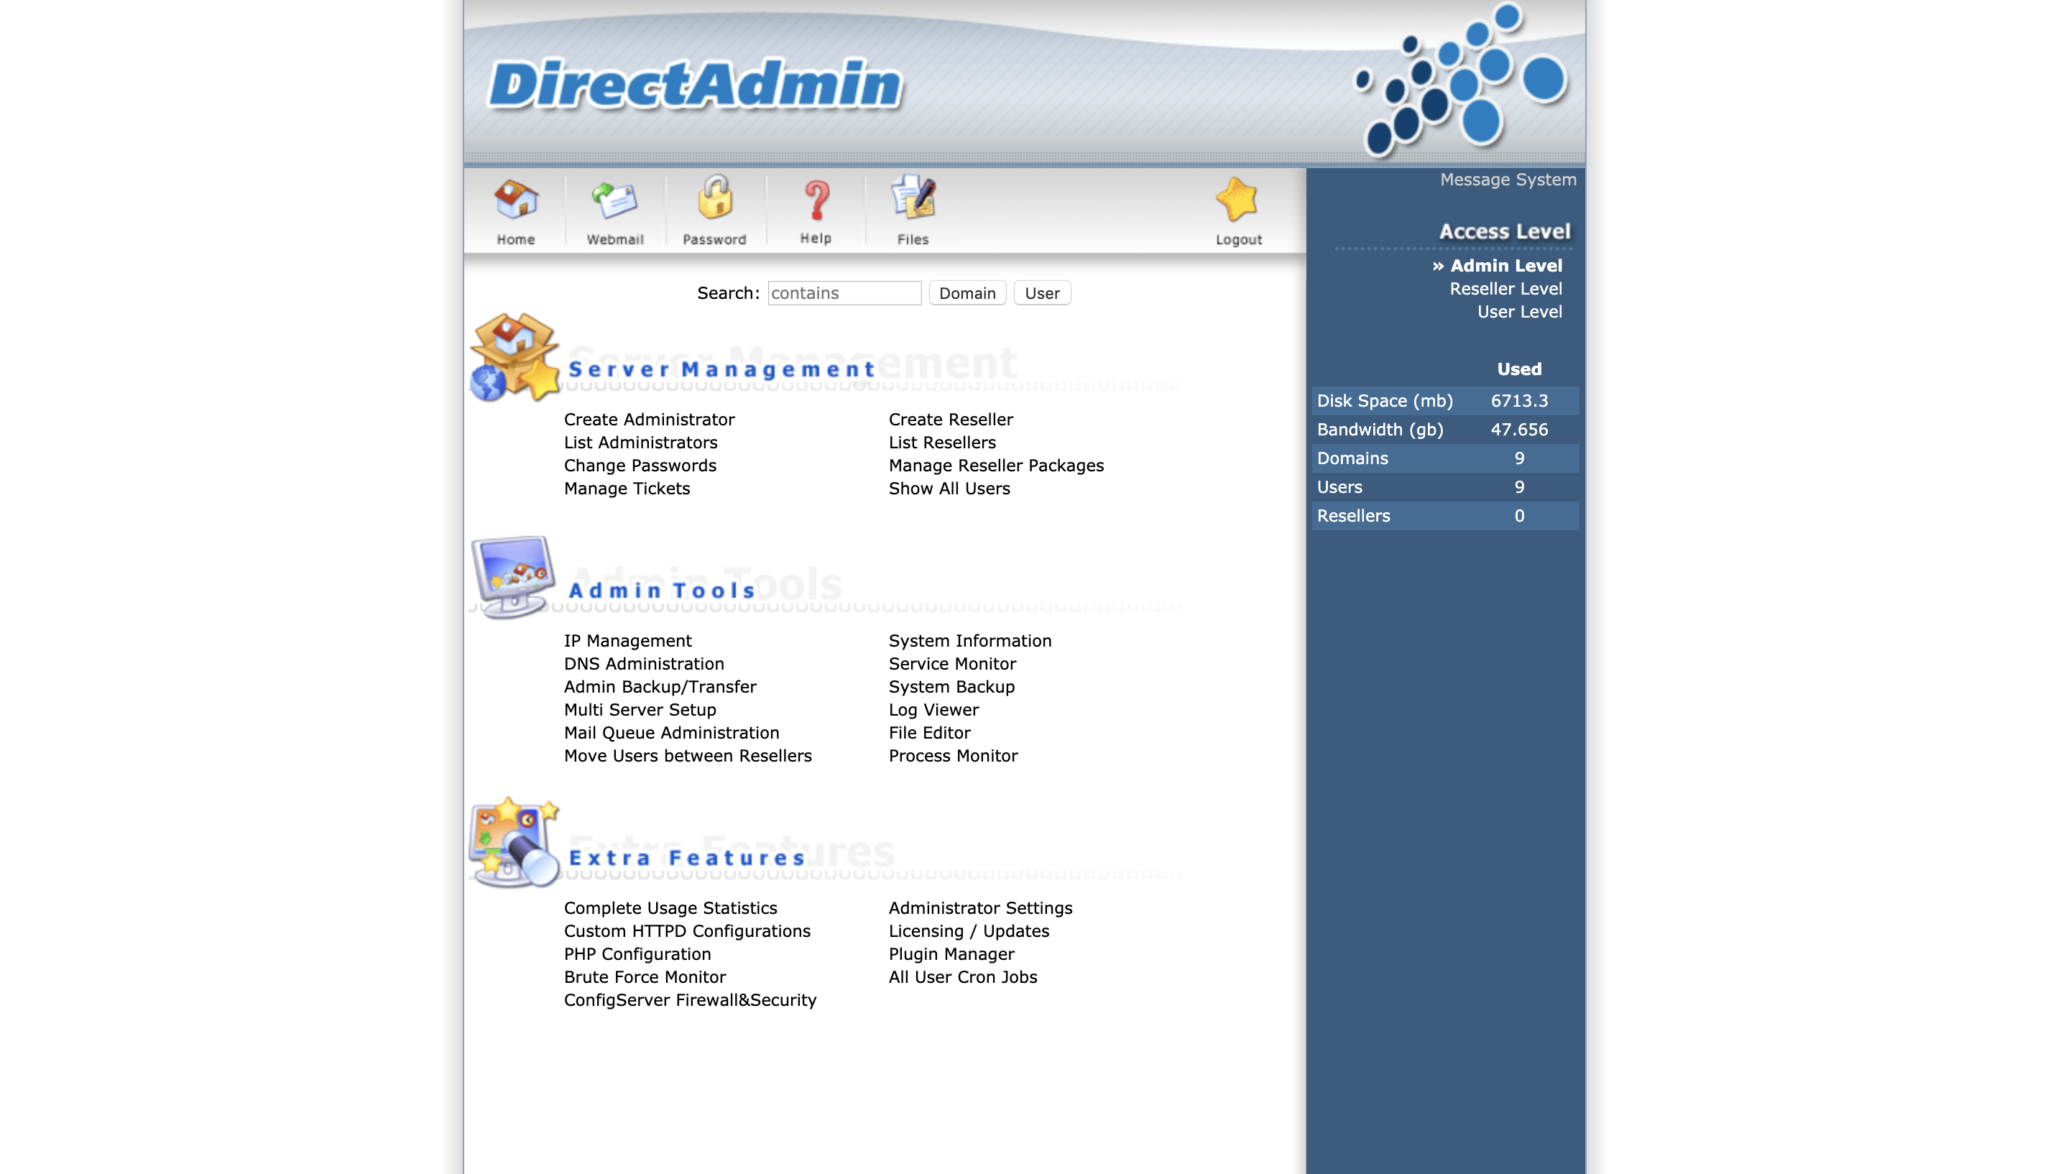Click the DirectAdmin logo banner
The image size is (2048, 1174).
pyautogui.click(x=697, y=84)
